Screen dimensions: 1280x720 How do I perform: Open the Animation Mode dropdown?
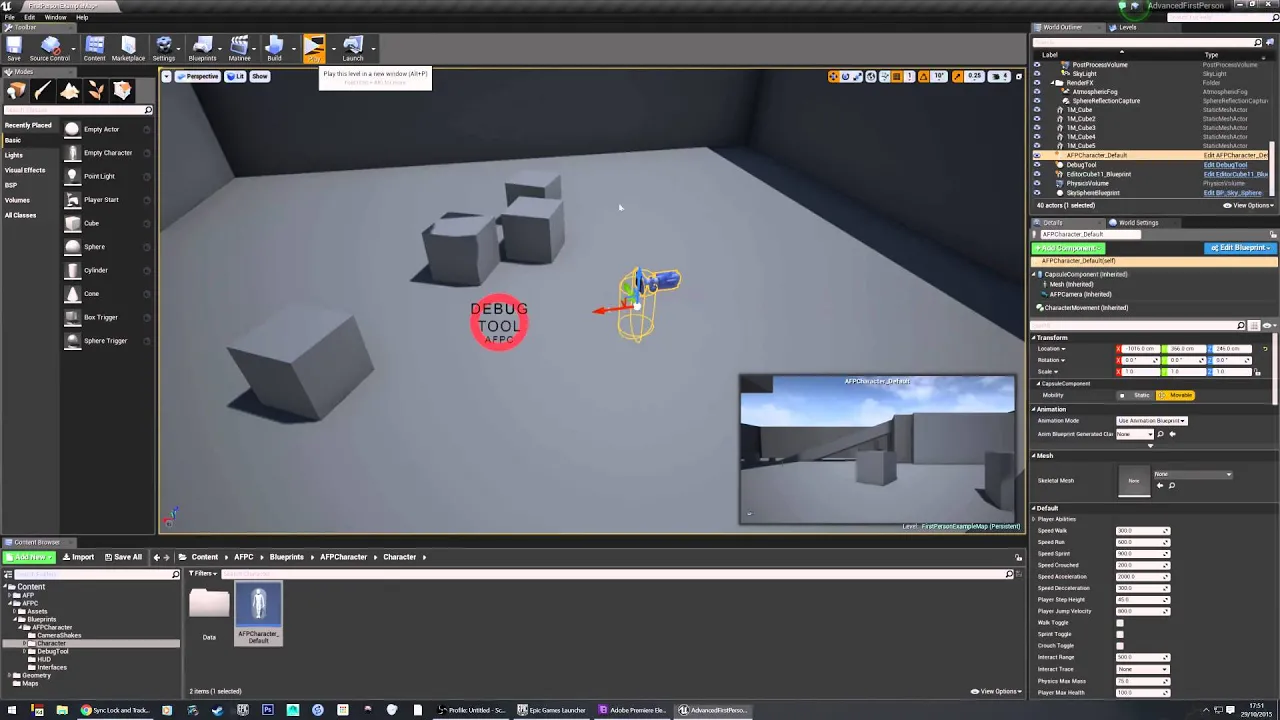click(1152, 421)
